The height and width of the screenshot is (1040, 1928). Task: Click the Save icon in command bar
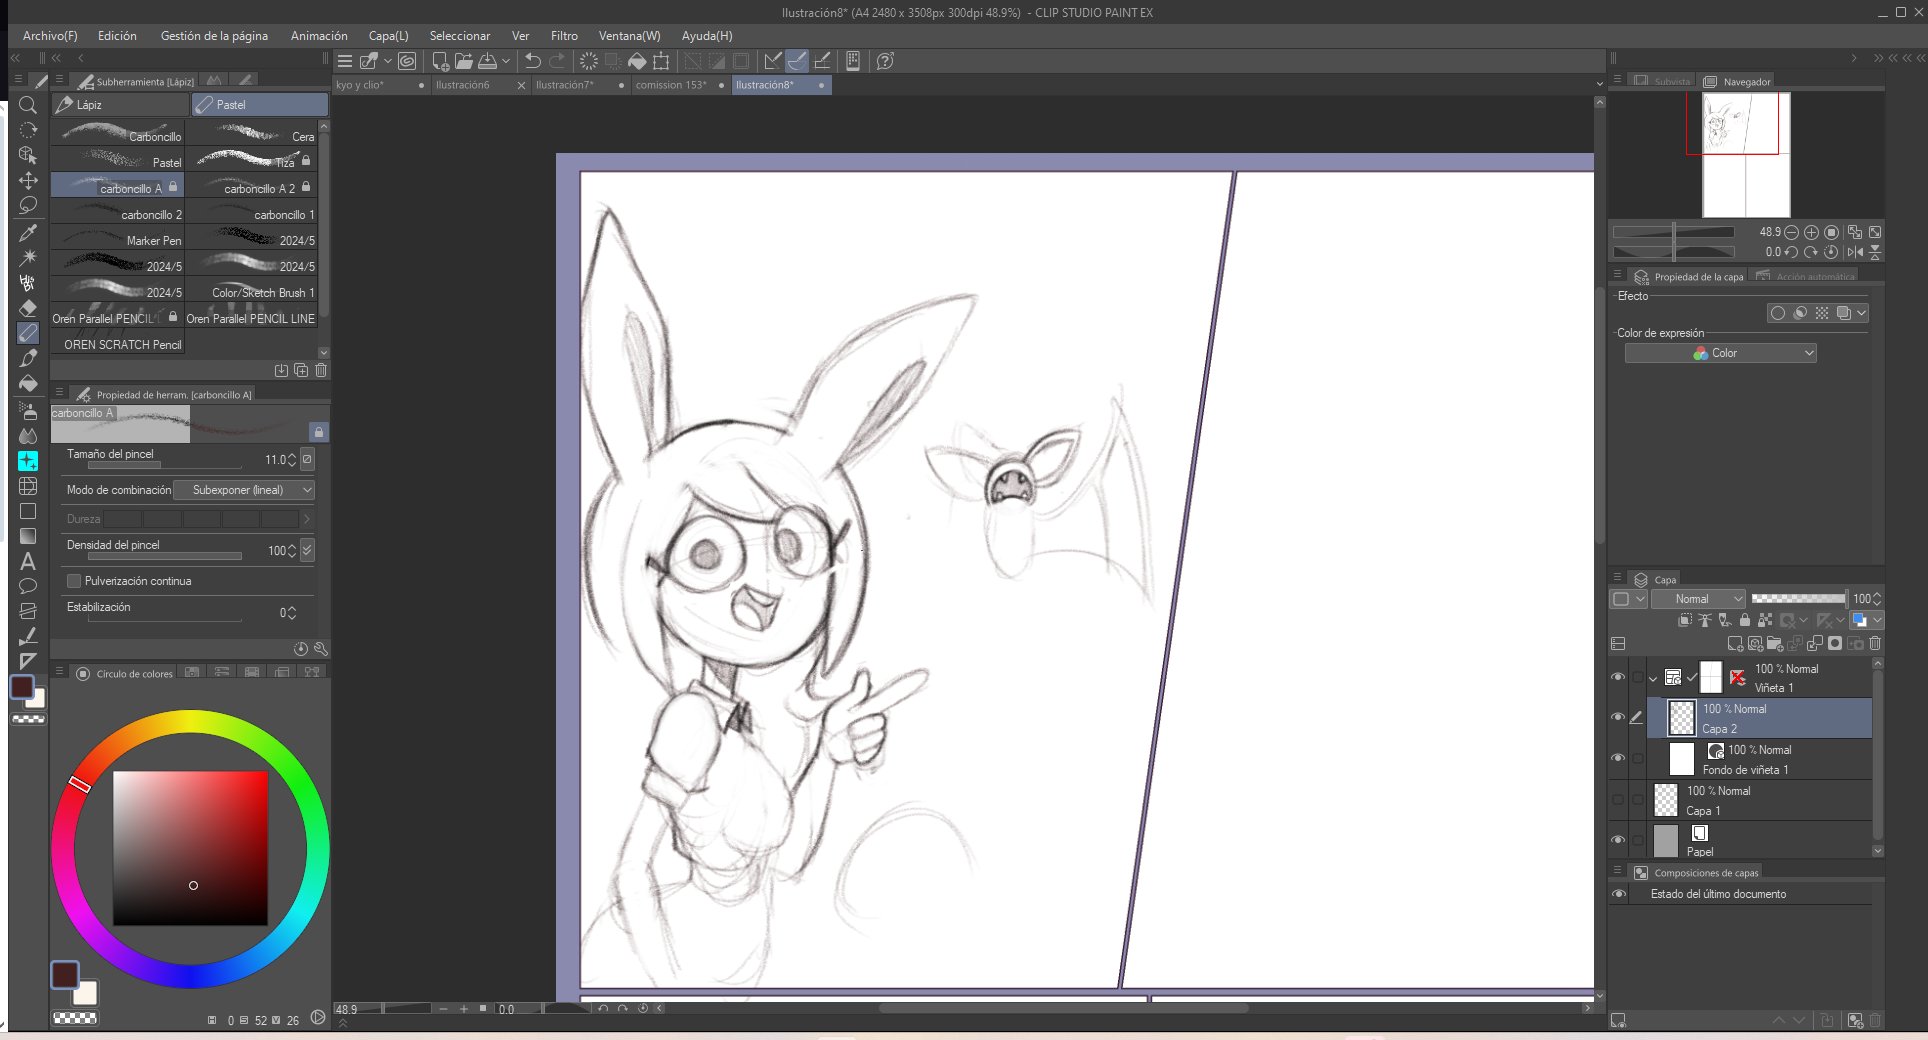487,61
